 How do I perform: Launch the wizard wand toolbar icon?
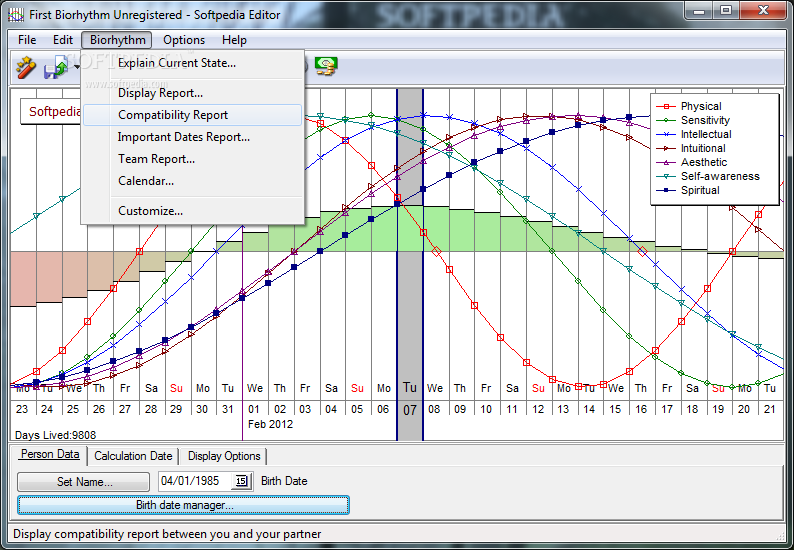coord(25,67)
